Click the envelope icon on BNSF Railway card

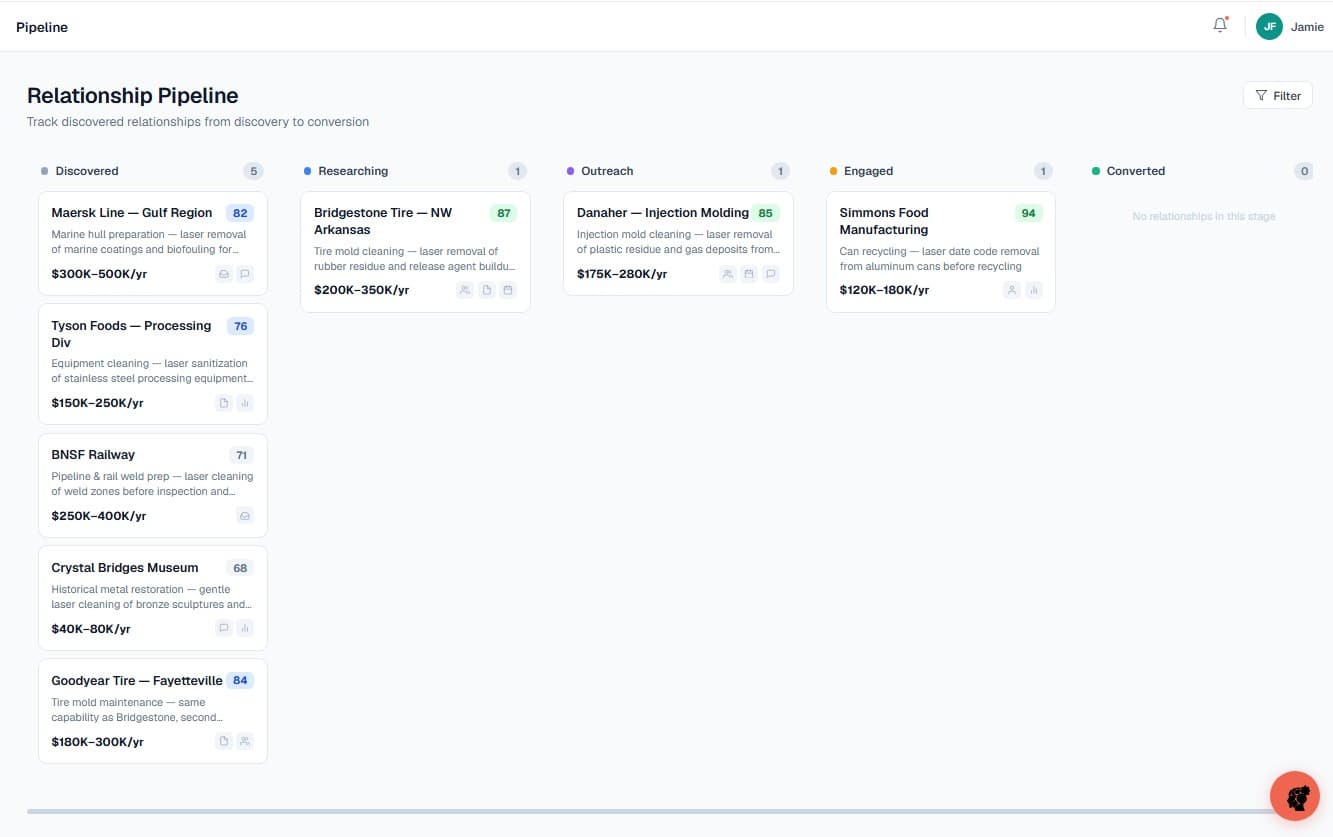(245, 516)
